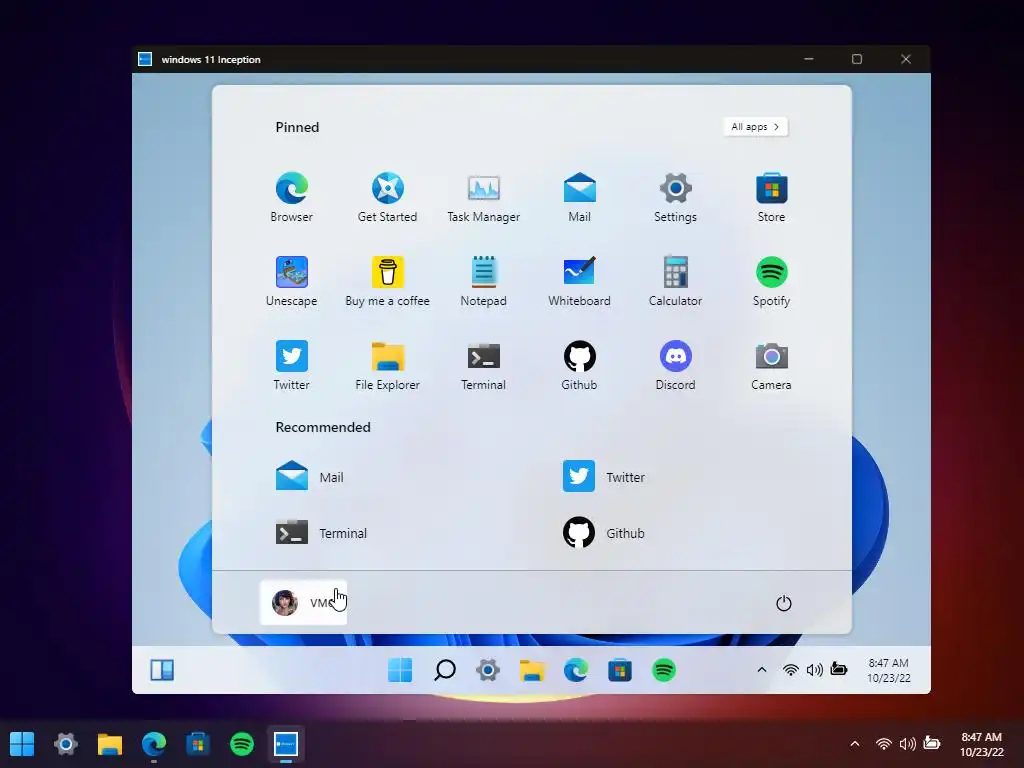Minimize the windows 11 Inception window
1024x768 pixels.
[x=808, y=59]
